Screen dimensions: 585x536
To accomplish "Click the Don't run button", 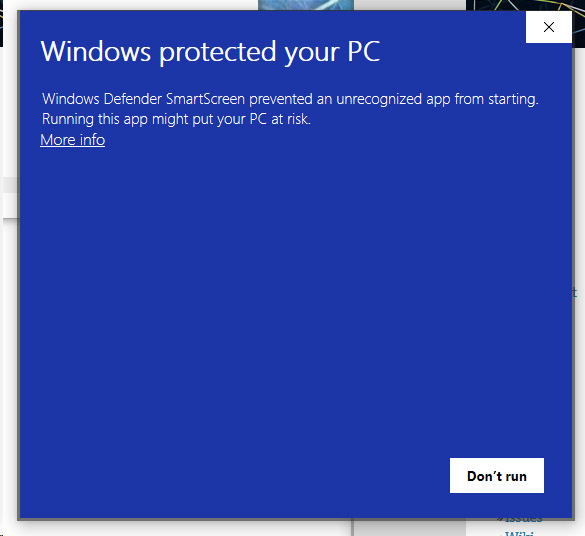I will 497,476.
